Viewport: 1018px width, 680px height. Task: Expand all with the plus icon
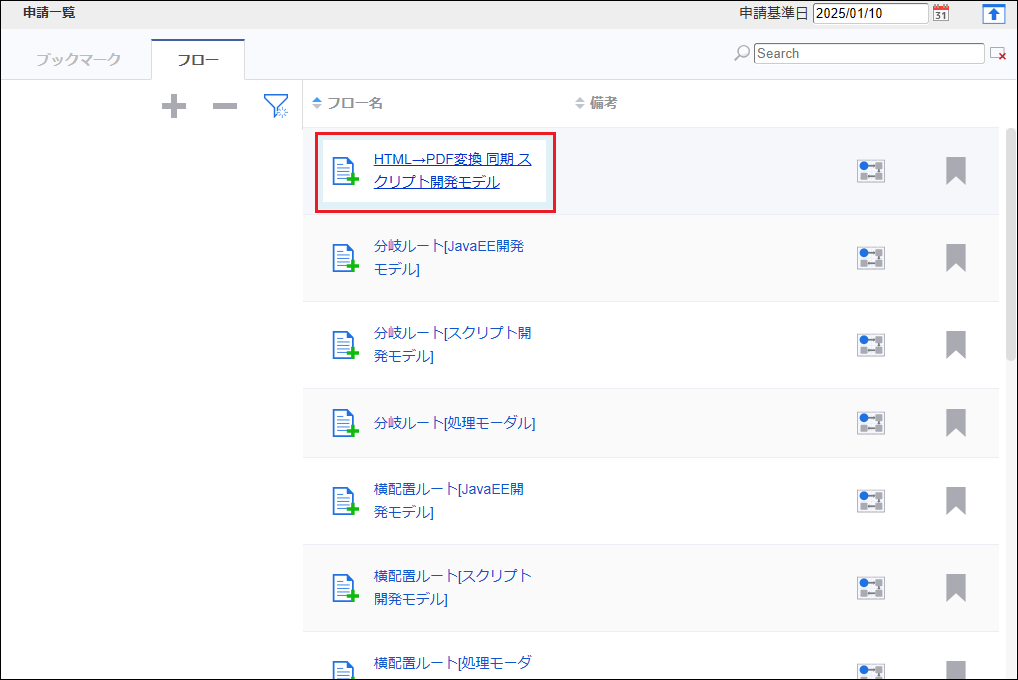point(174,106)
